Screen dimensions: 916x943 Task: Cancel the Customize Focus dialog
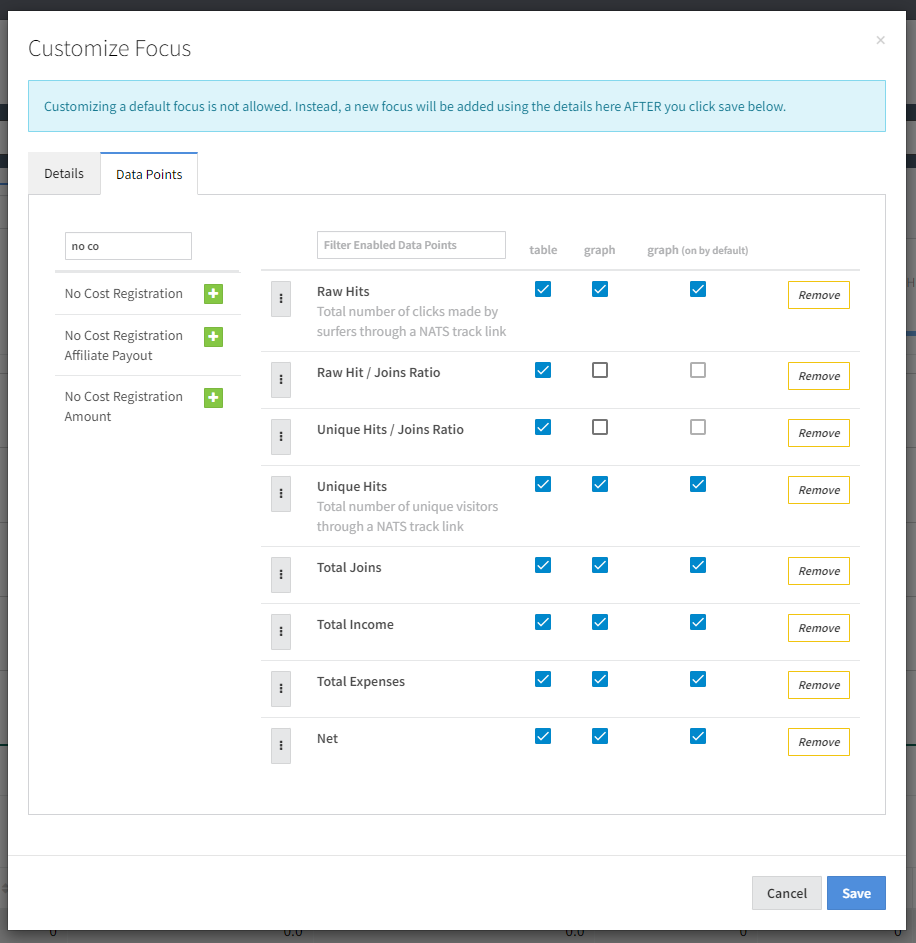click(786, 893)
